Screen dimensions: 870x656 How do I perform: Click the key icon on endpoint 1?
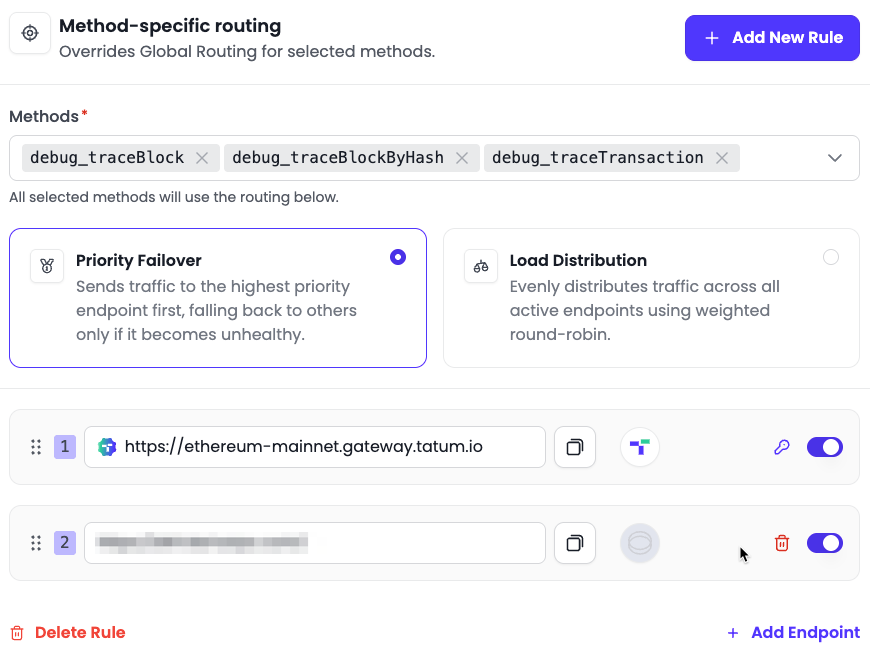[x=782, y=447]
